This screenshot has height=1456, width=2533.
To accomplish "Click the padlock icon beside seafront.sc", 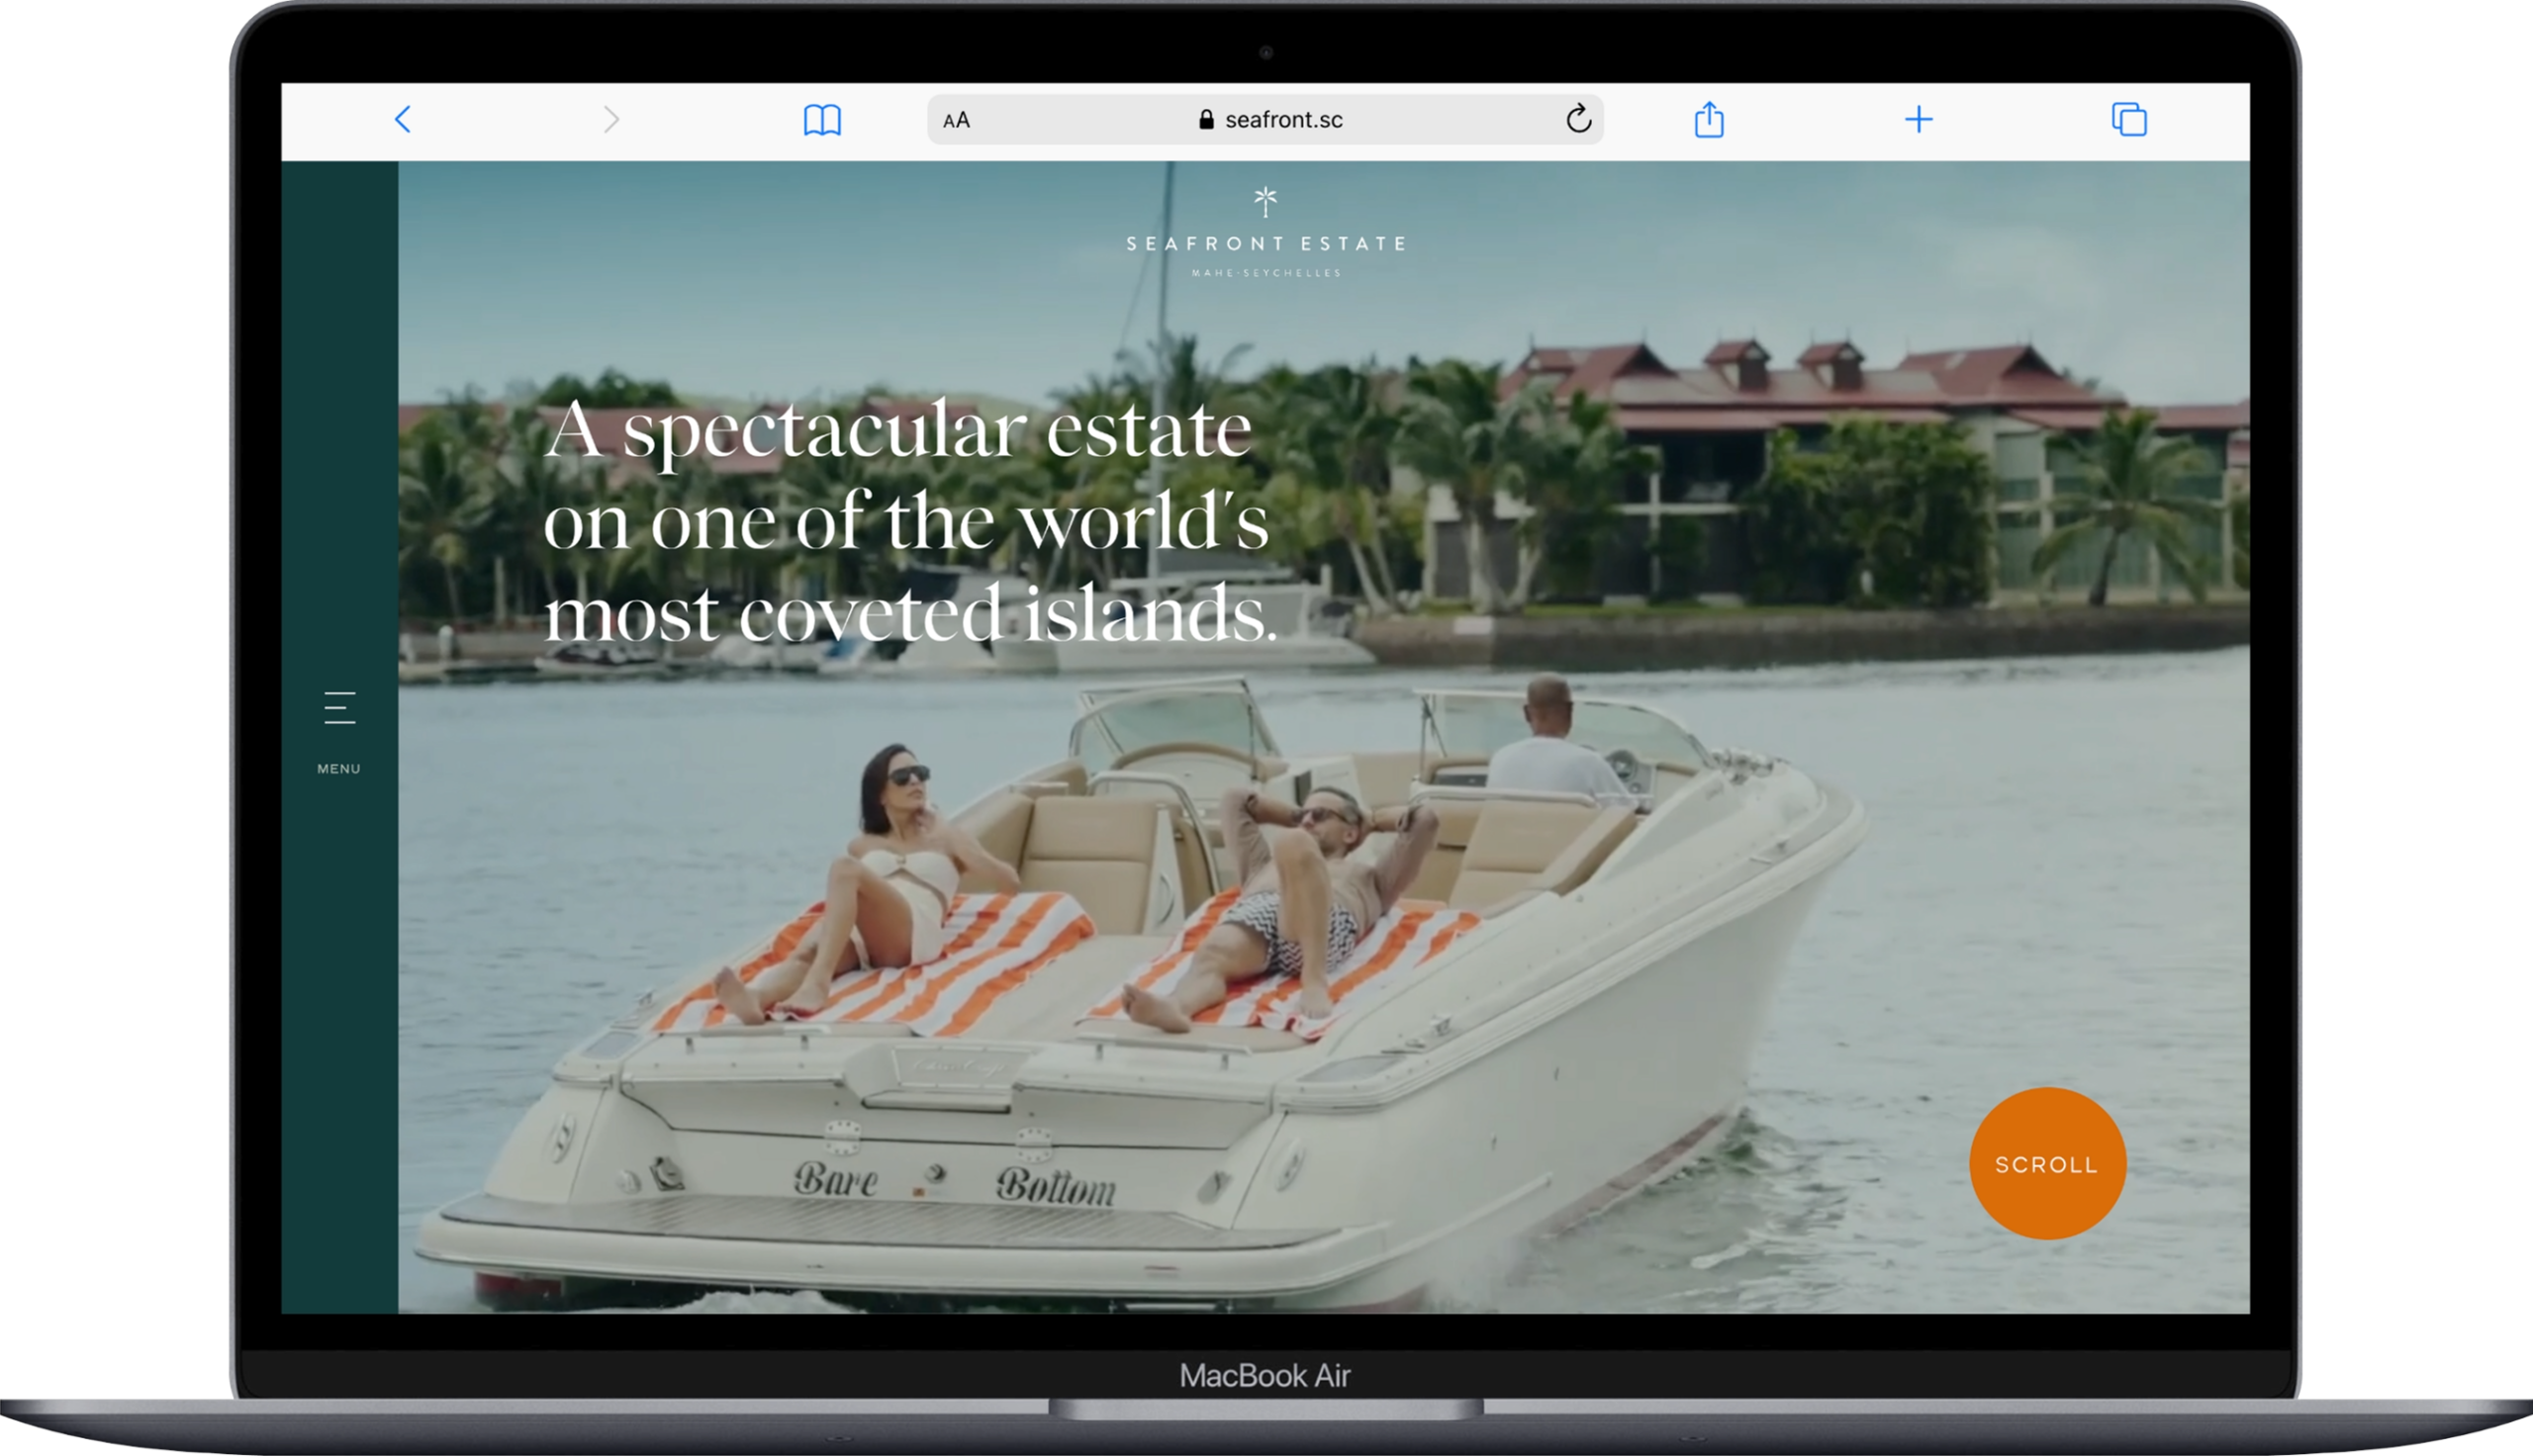I will [1206, 120].
